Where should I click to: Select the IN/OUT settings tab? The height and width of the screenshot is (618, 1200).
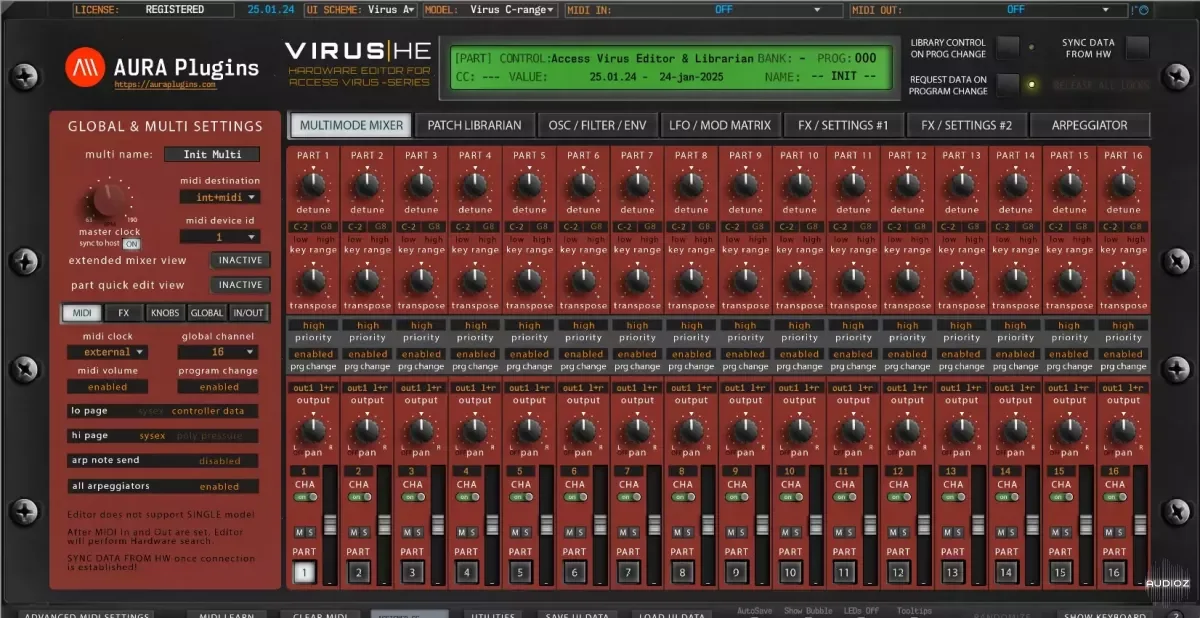coord(248,313)
